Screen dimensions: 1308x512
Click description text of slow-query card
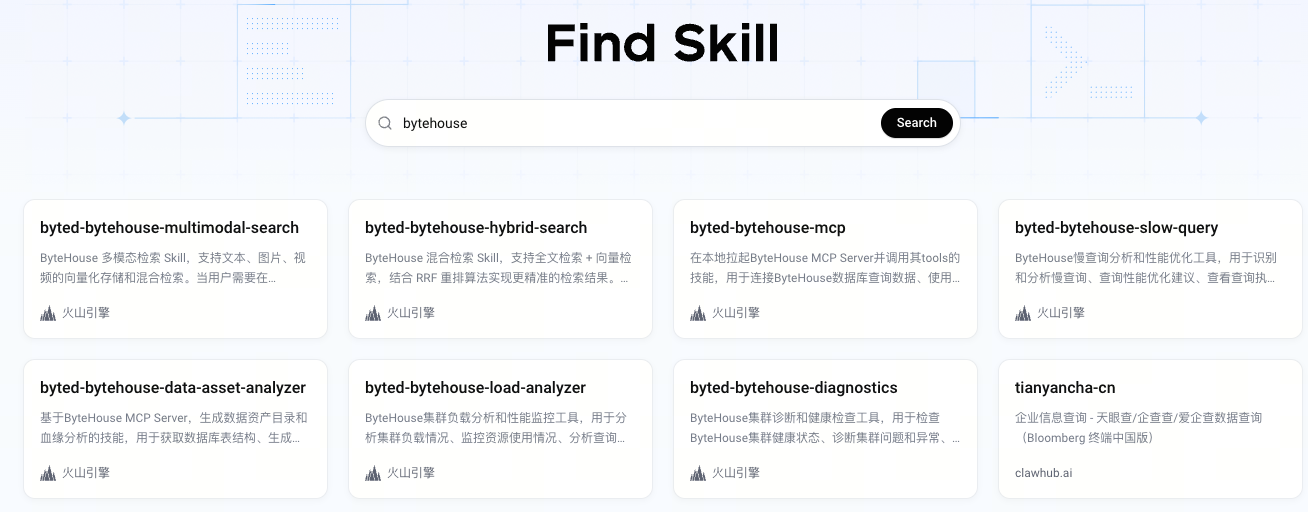click(x=1145, y=267)
